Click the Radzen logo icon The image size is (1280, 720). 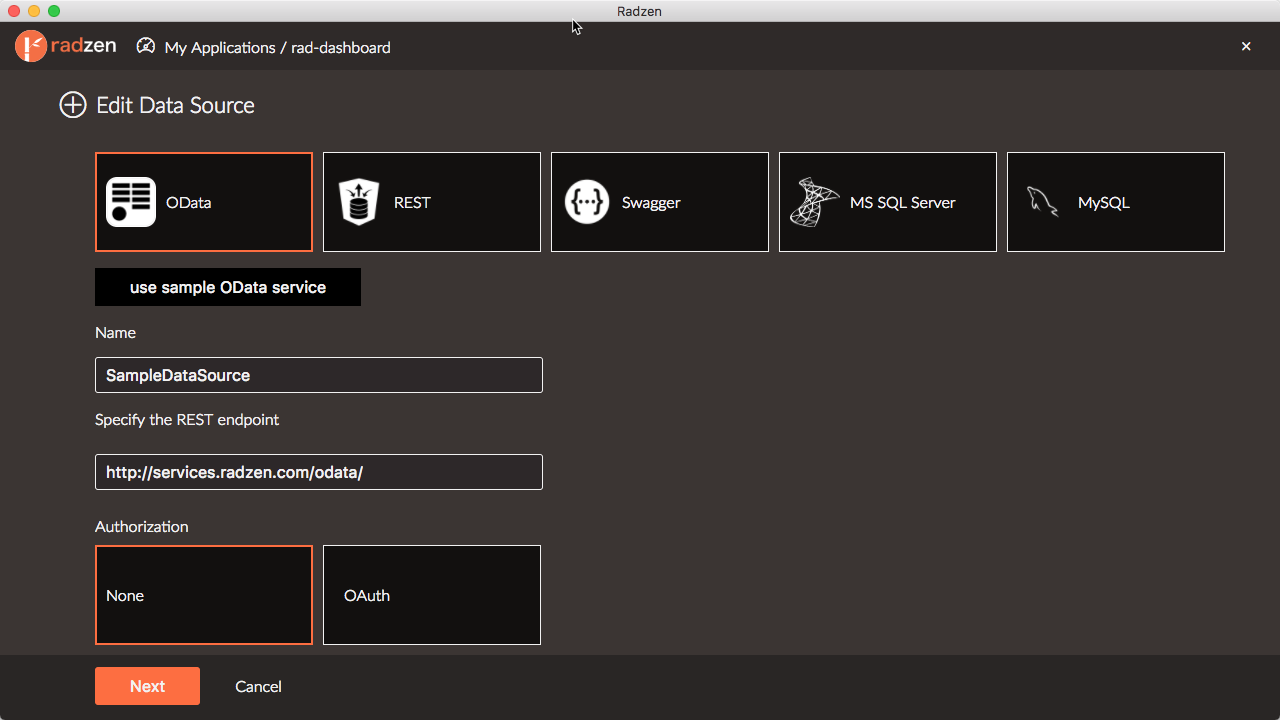[32, 46]
